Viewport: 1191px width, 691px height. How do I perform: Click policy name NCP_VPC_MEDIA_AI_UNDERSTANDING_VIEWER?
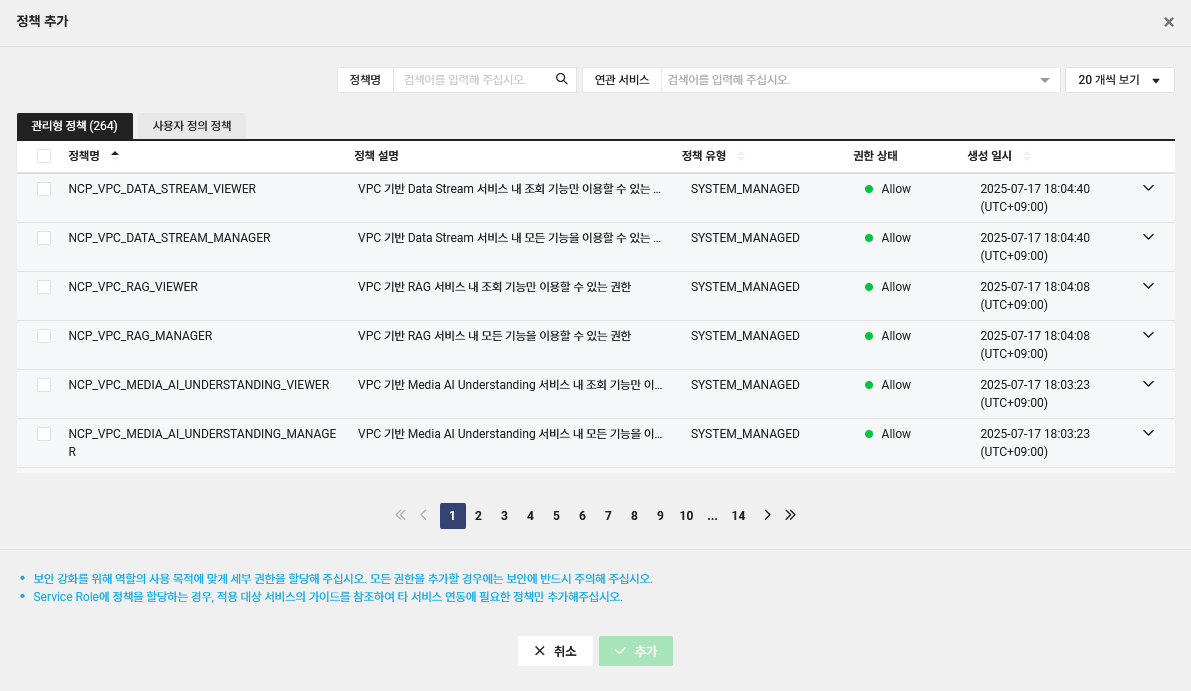click(x=199, y=385)
